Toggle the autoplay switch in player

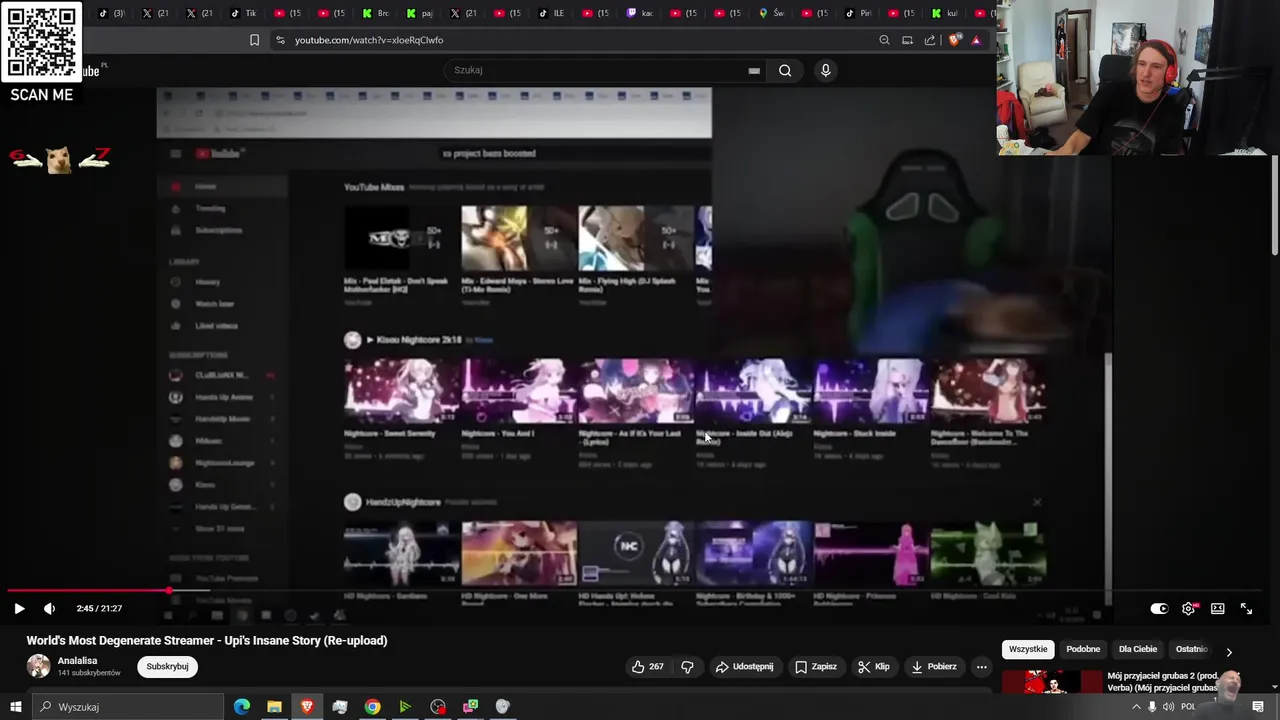tap(1159, 608)
